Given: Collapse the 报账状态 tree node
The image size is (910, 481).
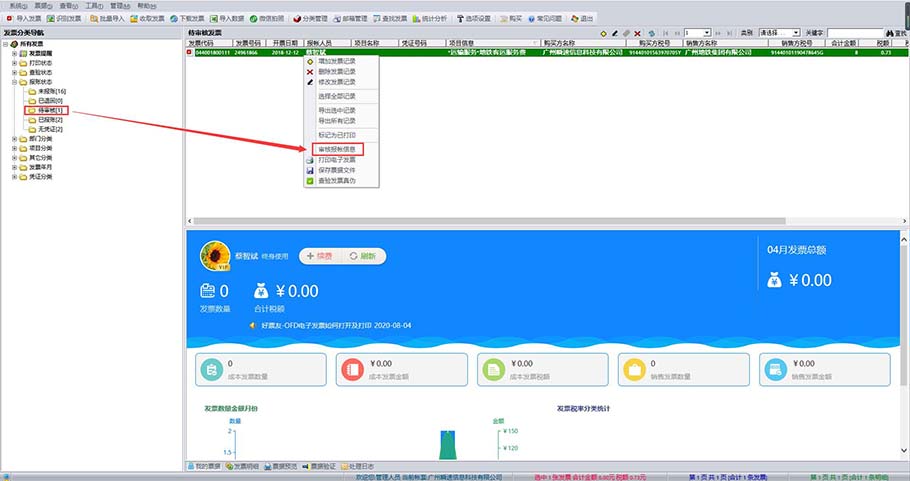Looking at the screenshot, I should click(x=15, y=82).
